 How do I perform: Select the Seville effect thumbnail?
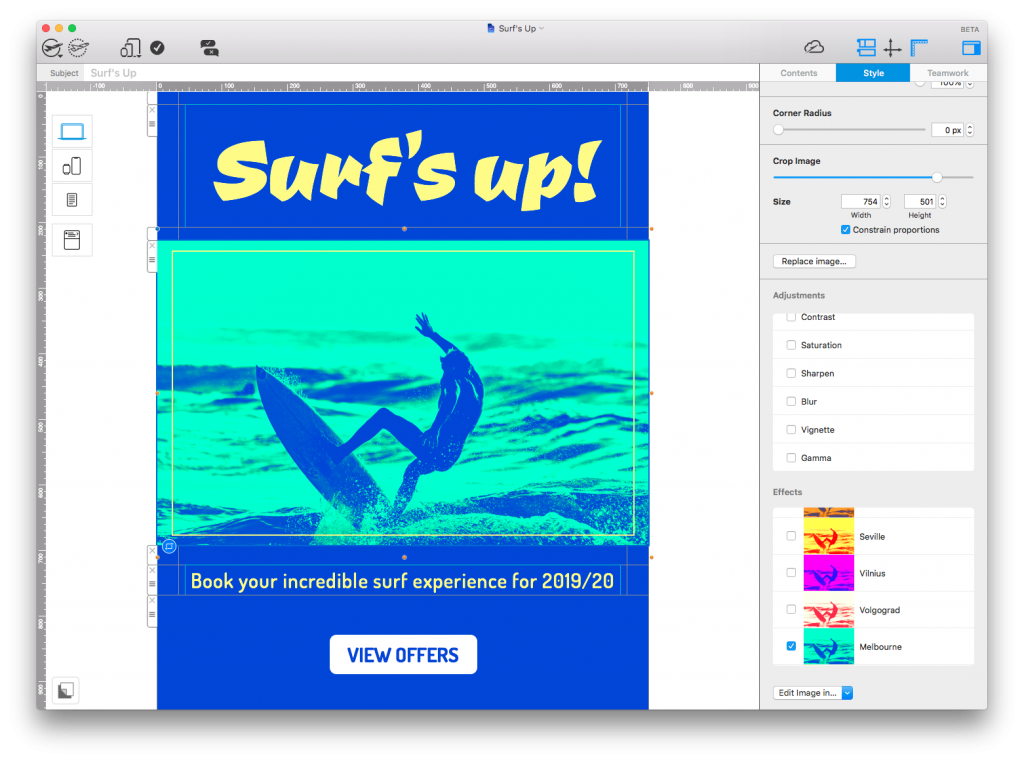click(828, 536)
